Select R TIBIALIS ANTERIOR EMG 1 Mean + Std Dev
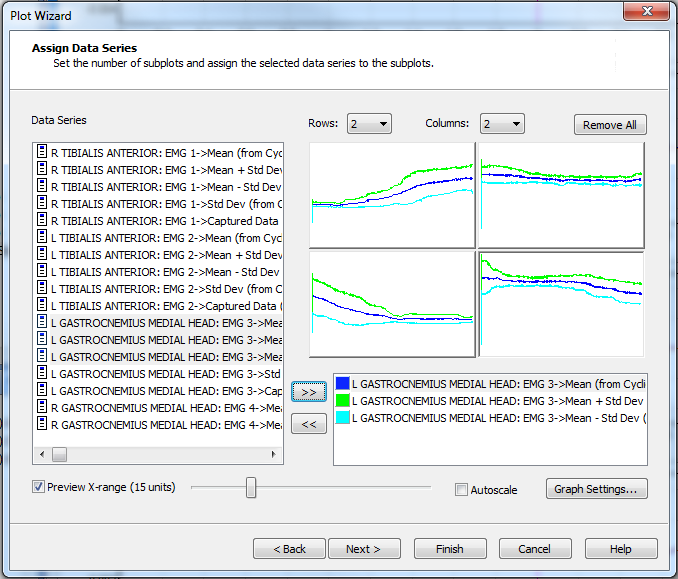The image size is (678, 579). (x=166, y=170)
